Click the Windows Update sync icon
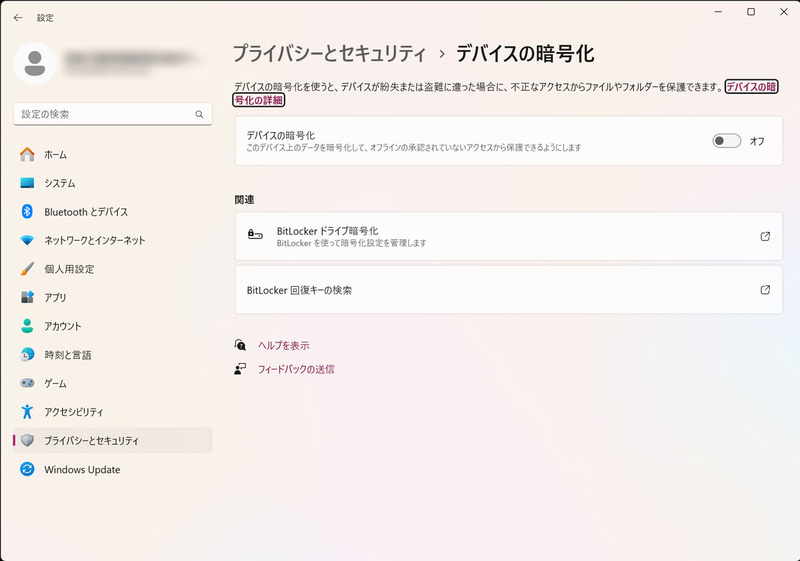Screen dimensions: 800x561 point(27,469)
